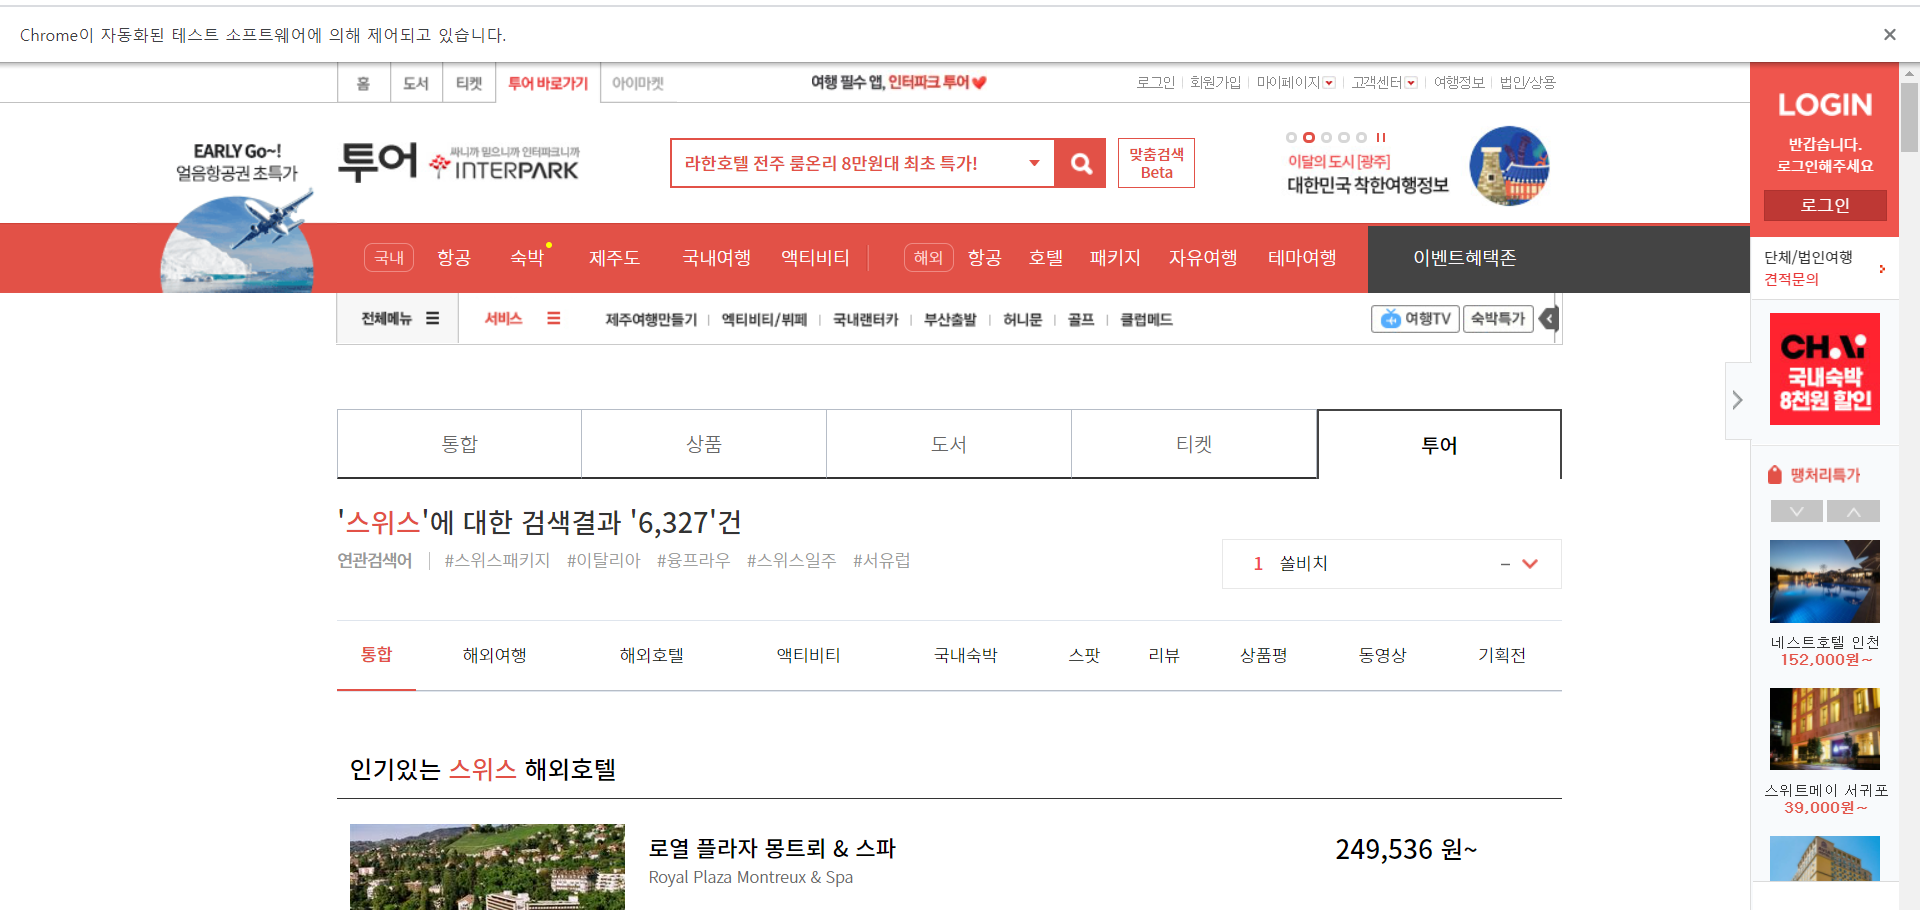Click the 홈 top tab
This screenshot has height=910, width=1920.
[363, 83]
